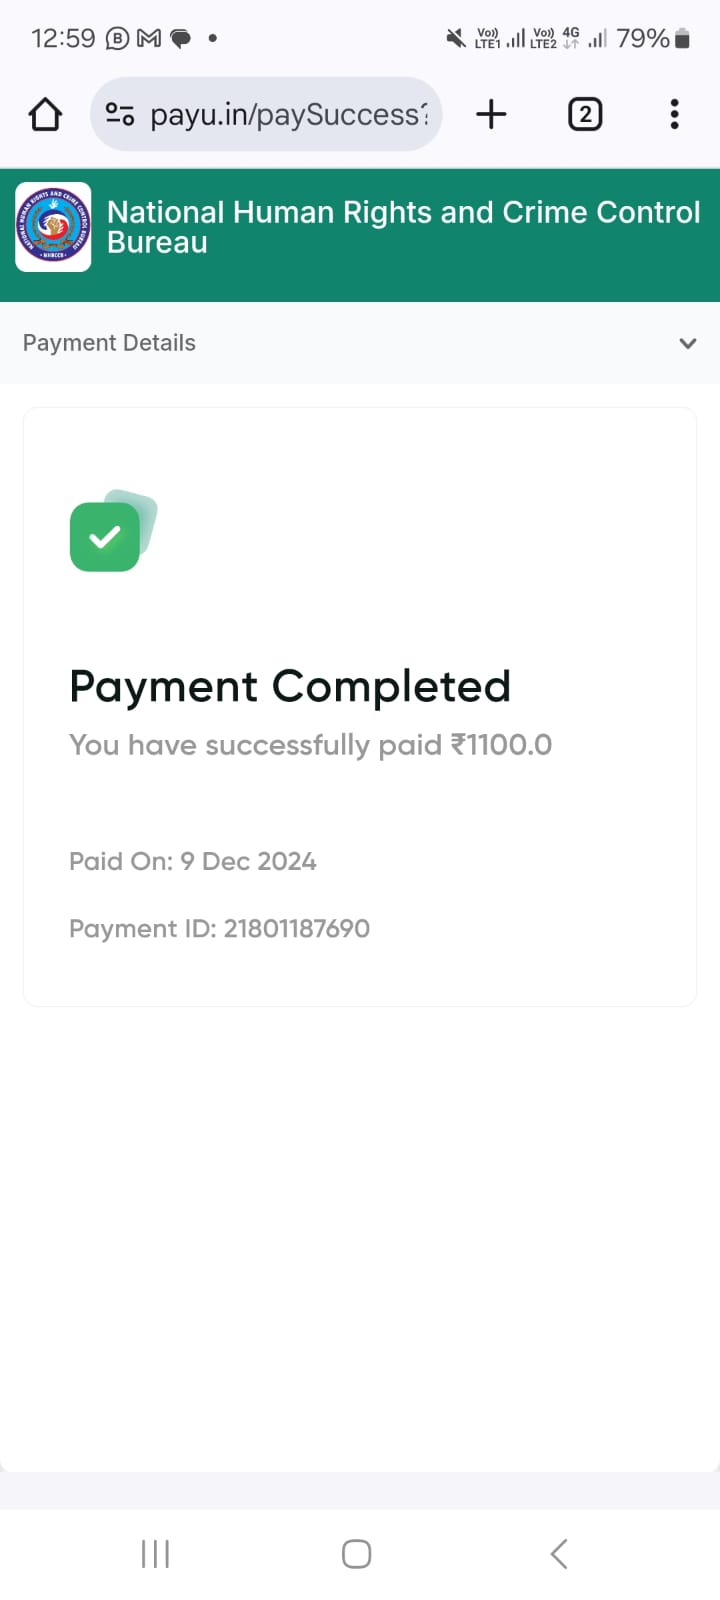The height and width of the screenshot is (1600, 720).
Task: Tap the Android recent apps button
Action: pos(155,1554)
